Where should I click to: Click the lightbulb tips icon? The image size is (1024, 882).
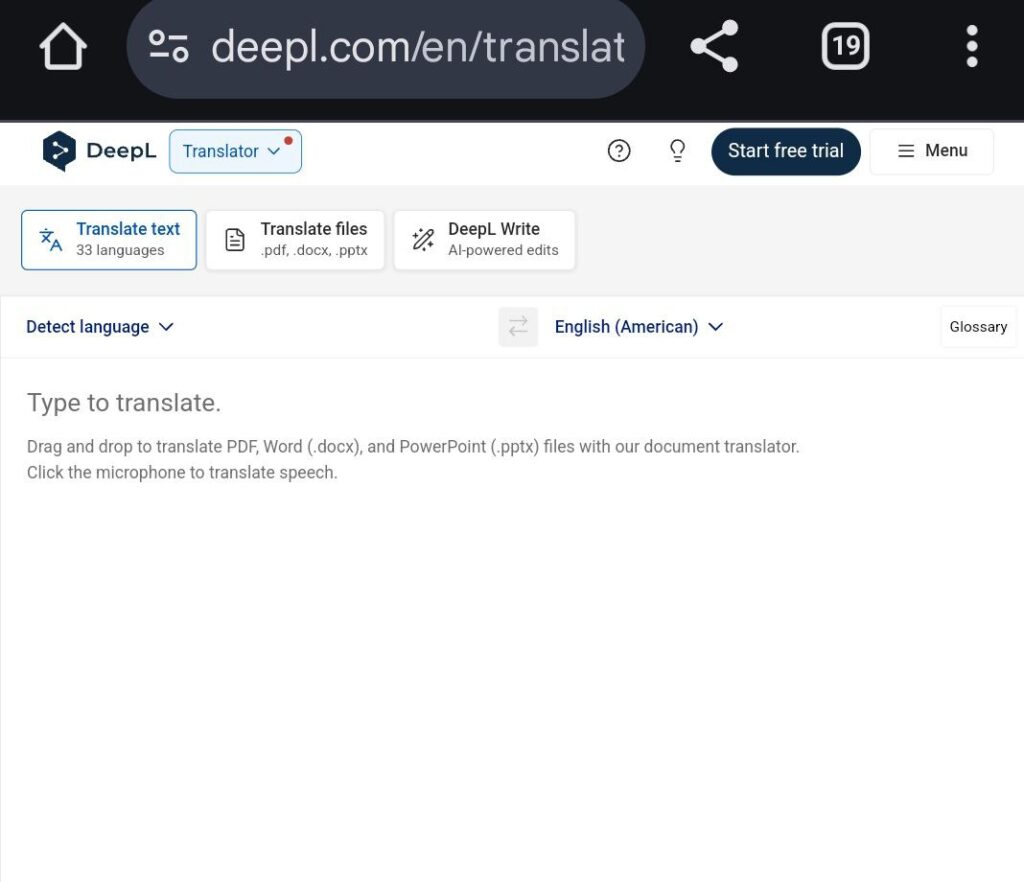(677, 151)
